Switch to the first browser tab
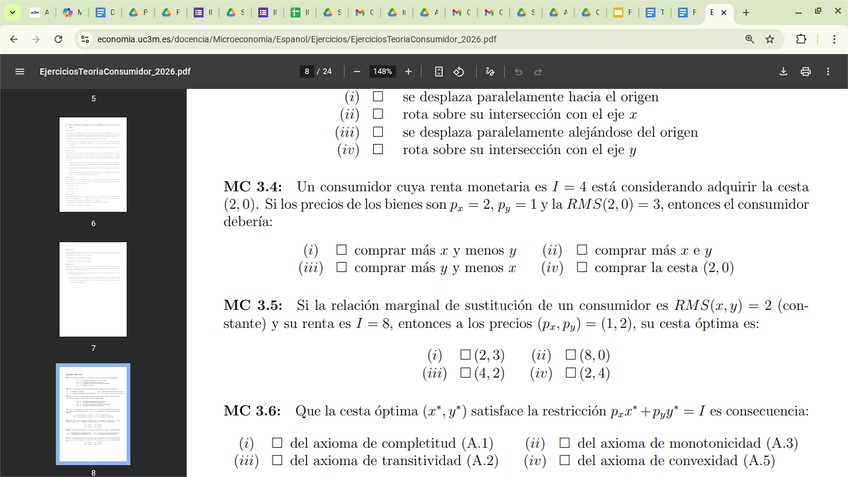848x477 pixels. pyautogui.click(x=39, y=12)
